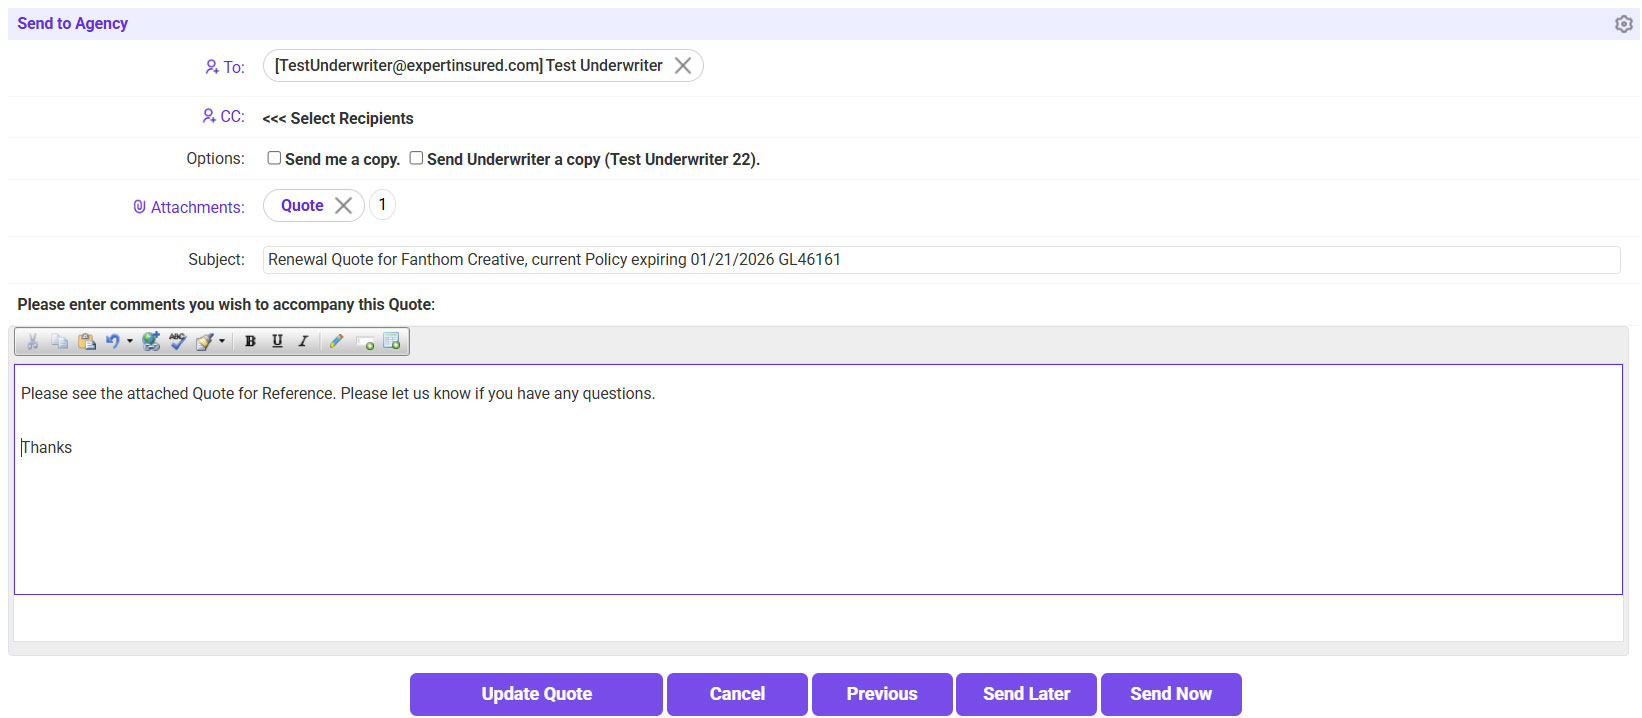Viewport: 1642px width, 718px height.
Task: Click the 'Thanks' line in editor
Action: (x=47, y=448)
